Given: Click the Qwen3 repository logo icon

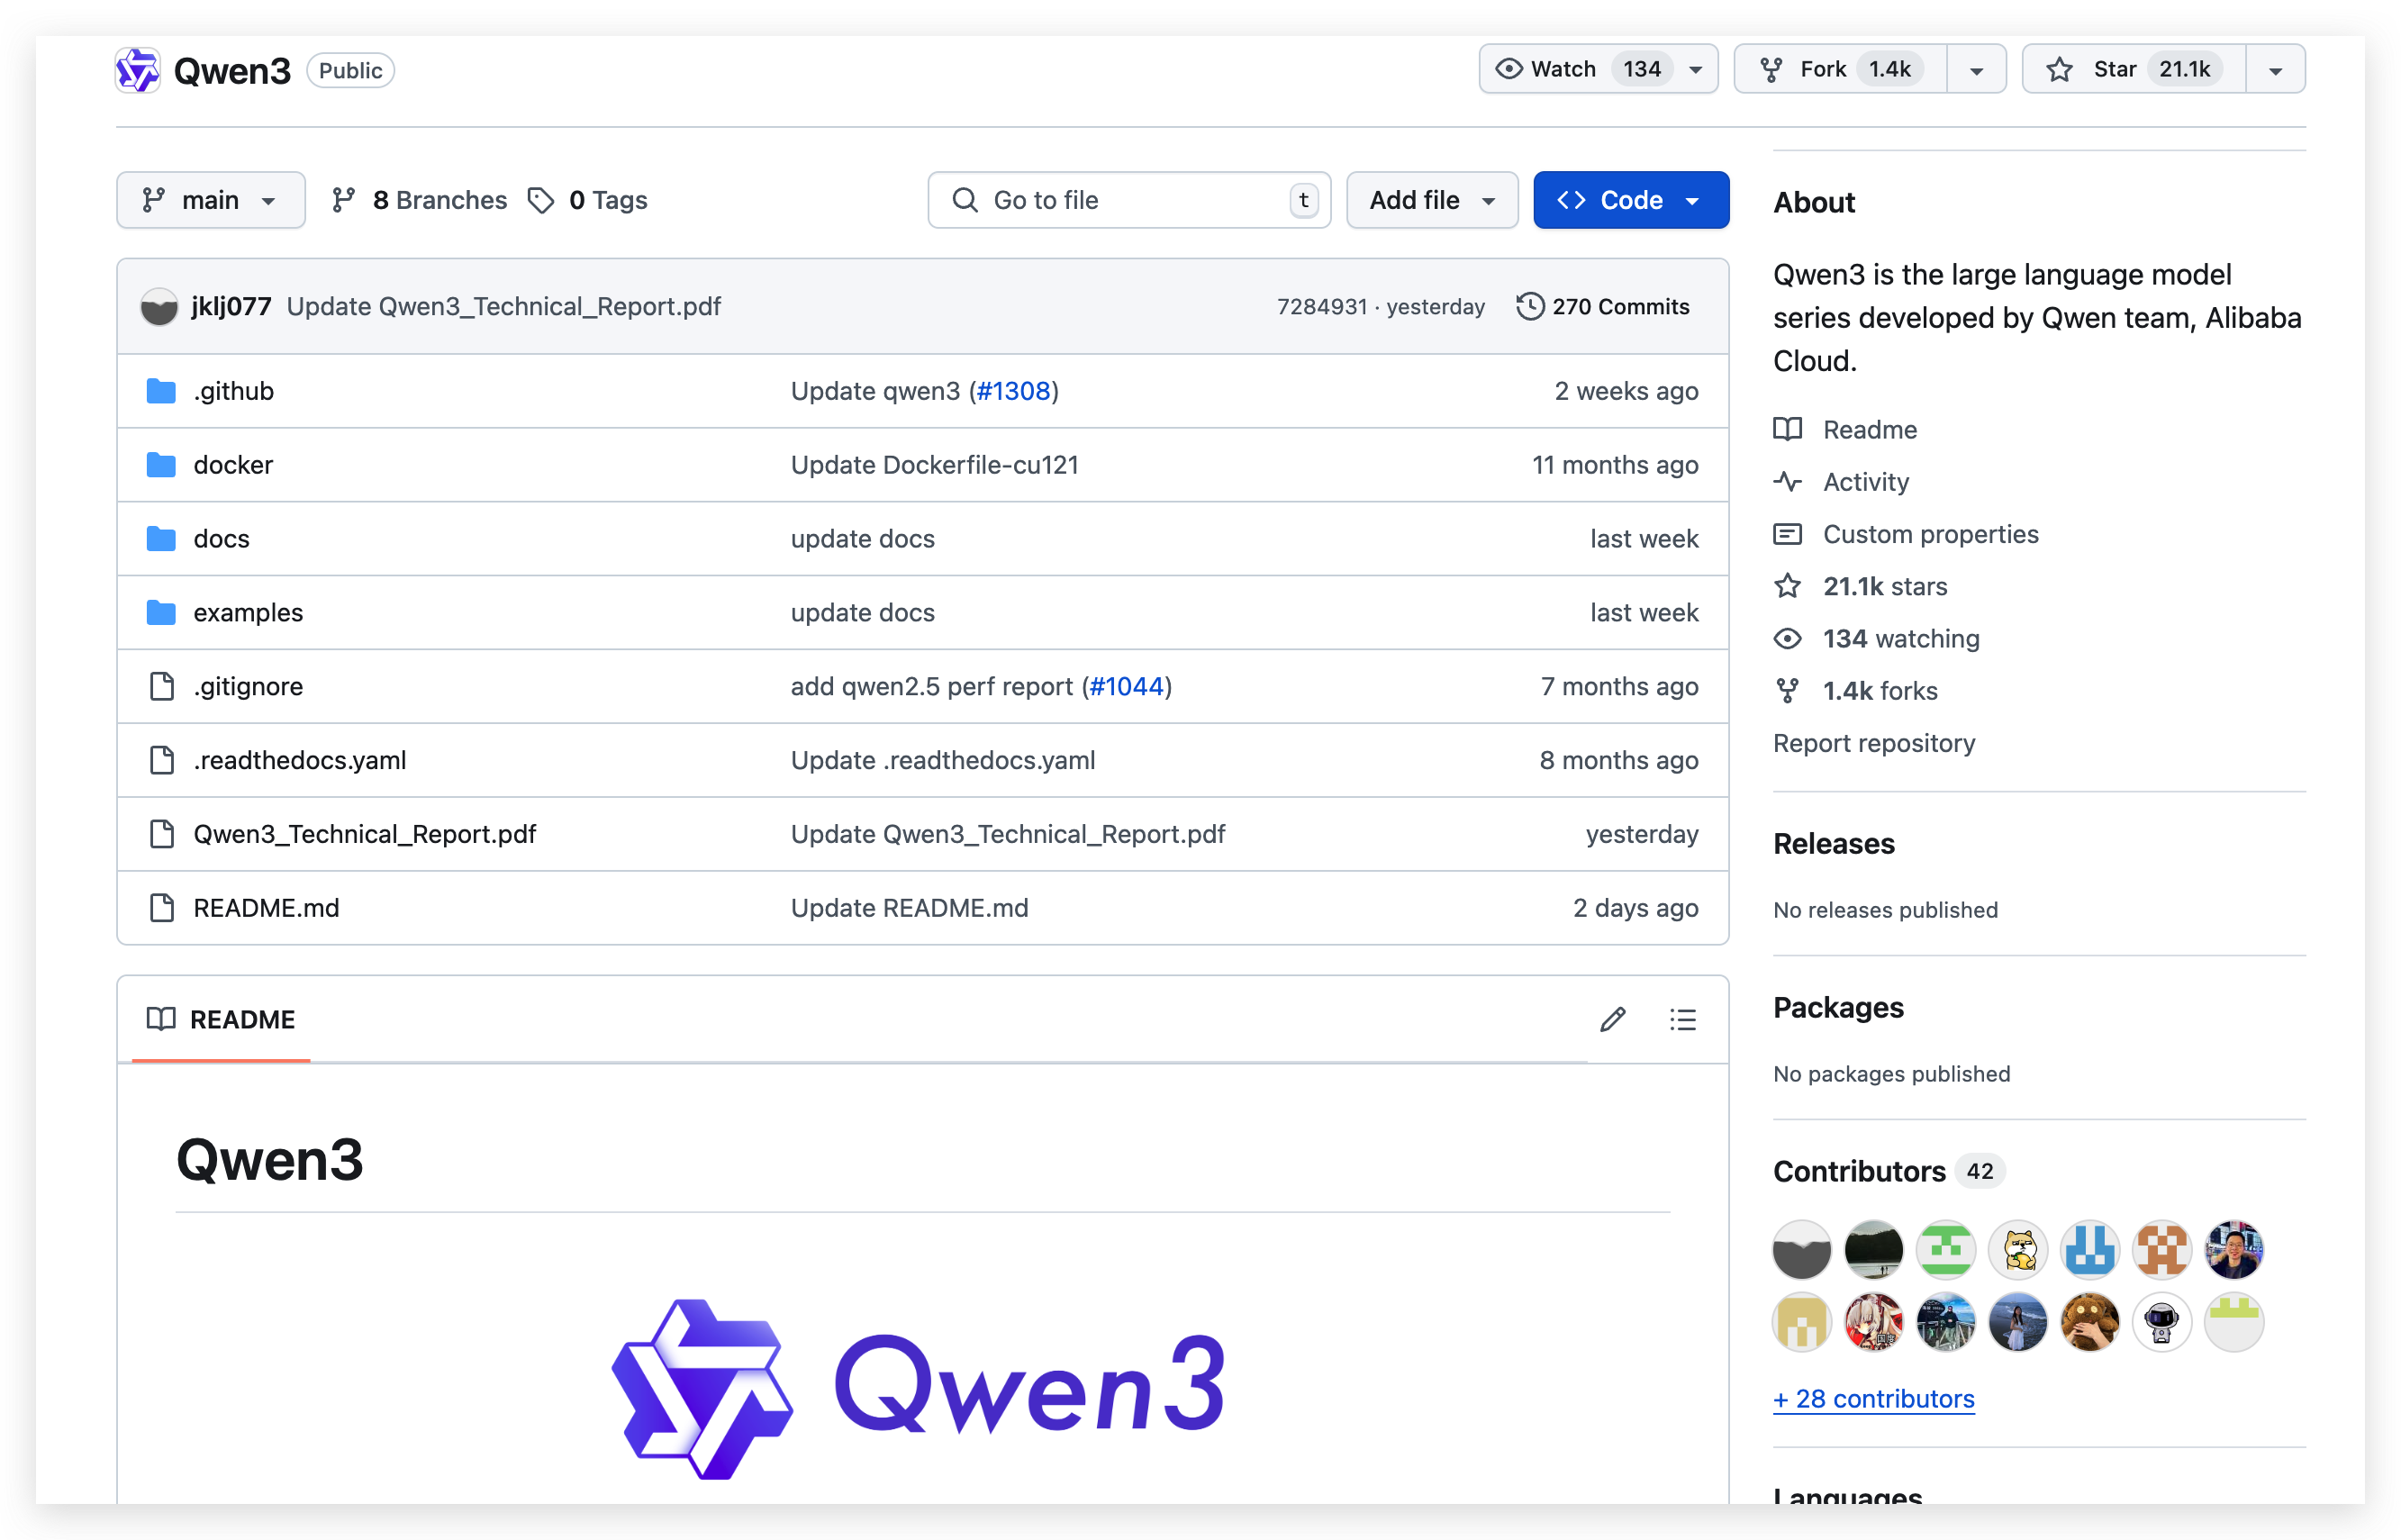Looking at the screenshot, I should point(137,70).
